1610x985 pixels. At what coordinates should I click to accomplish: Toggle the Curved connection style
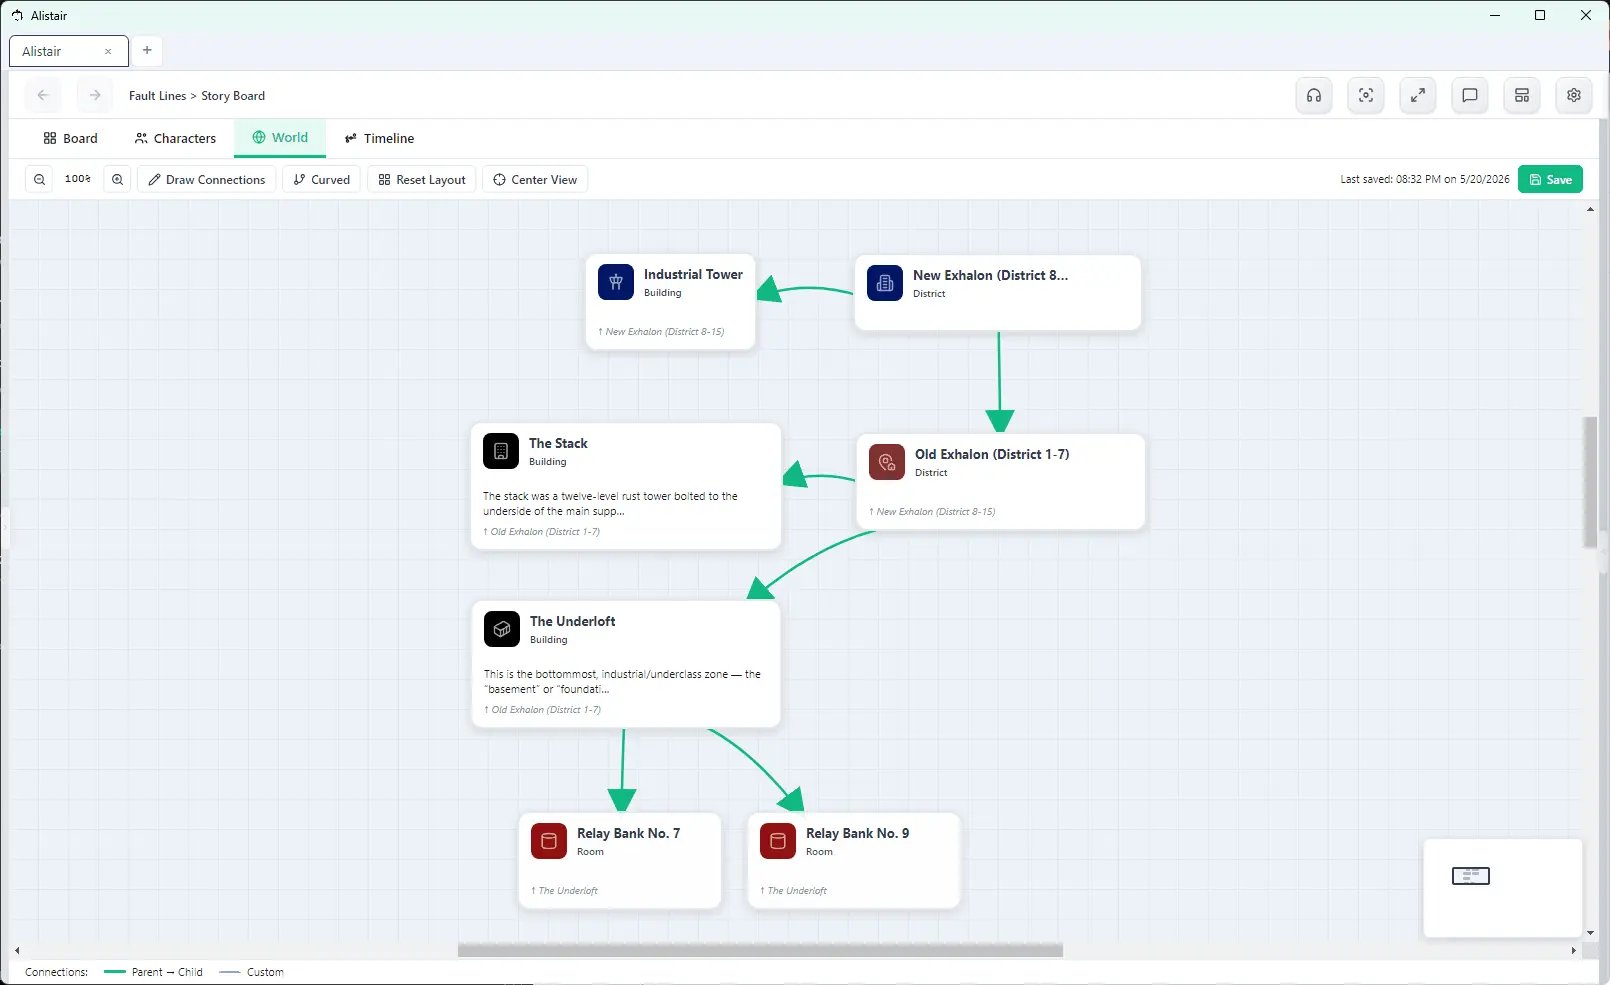[322, 180]
